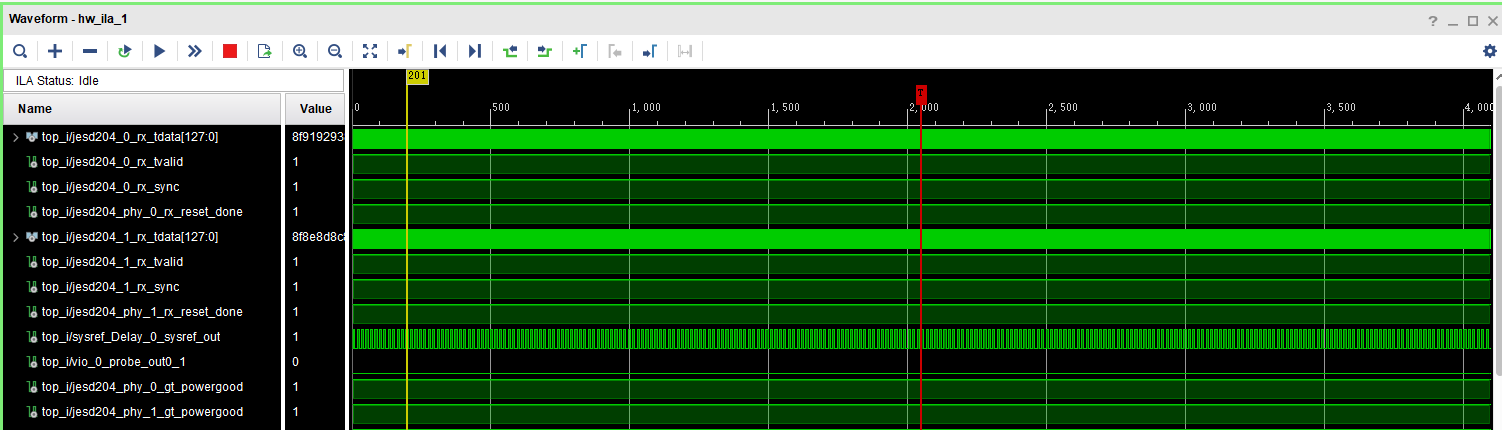Add a marker to waveform
The image size is (1502, 430).
pyautogui.click(x=580, y=51)
